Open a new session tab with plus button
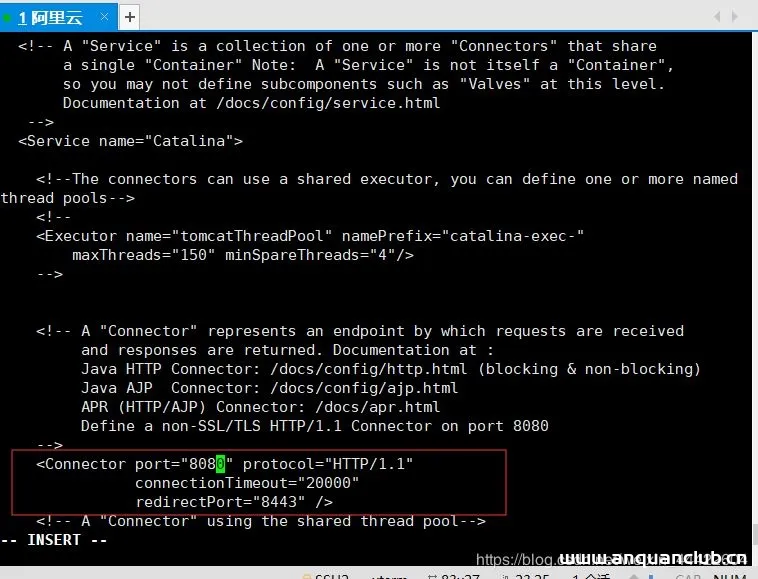This screenshot has height=579, width=758. click(130, 17)
